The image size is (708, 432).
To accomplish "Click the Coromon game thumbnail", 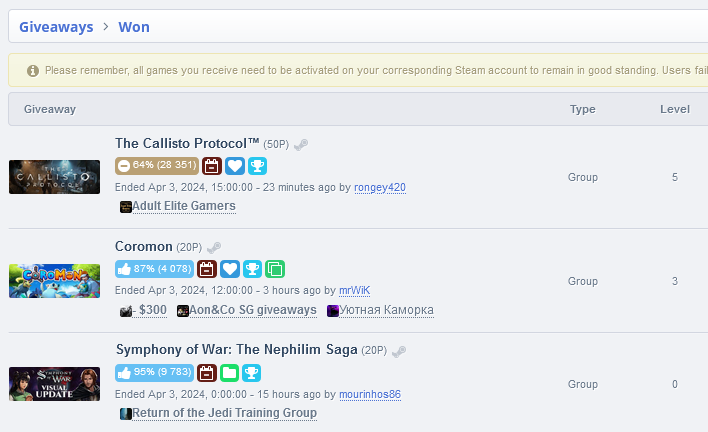I will tap(55, 281).
